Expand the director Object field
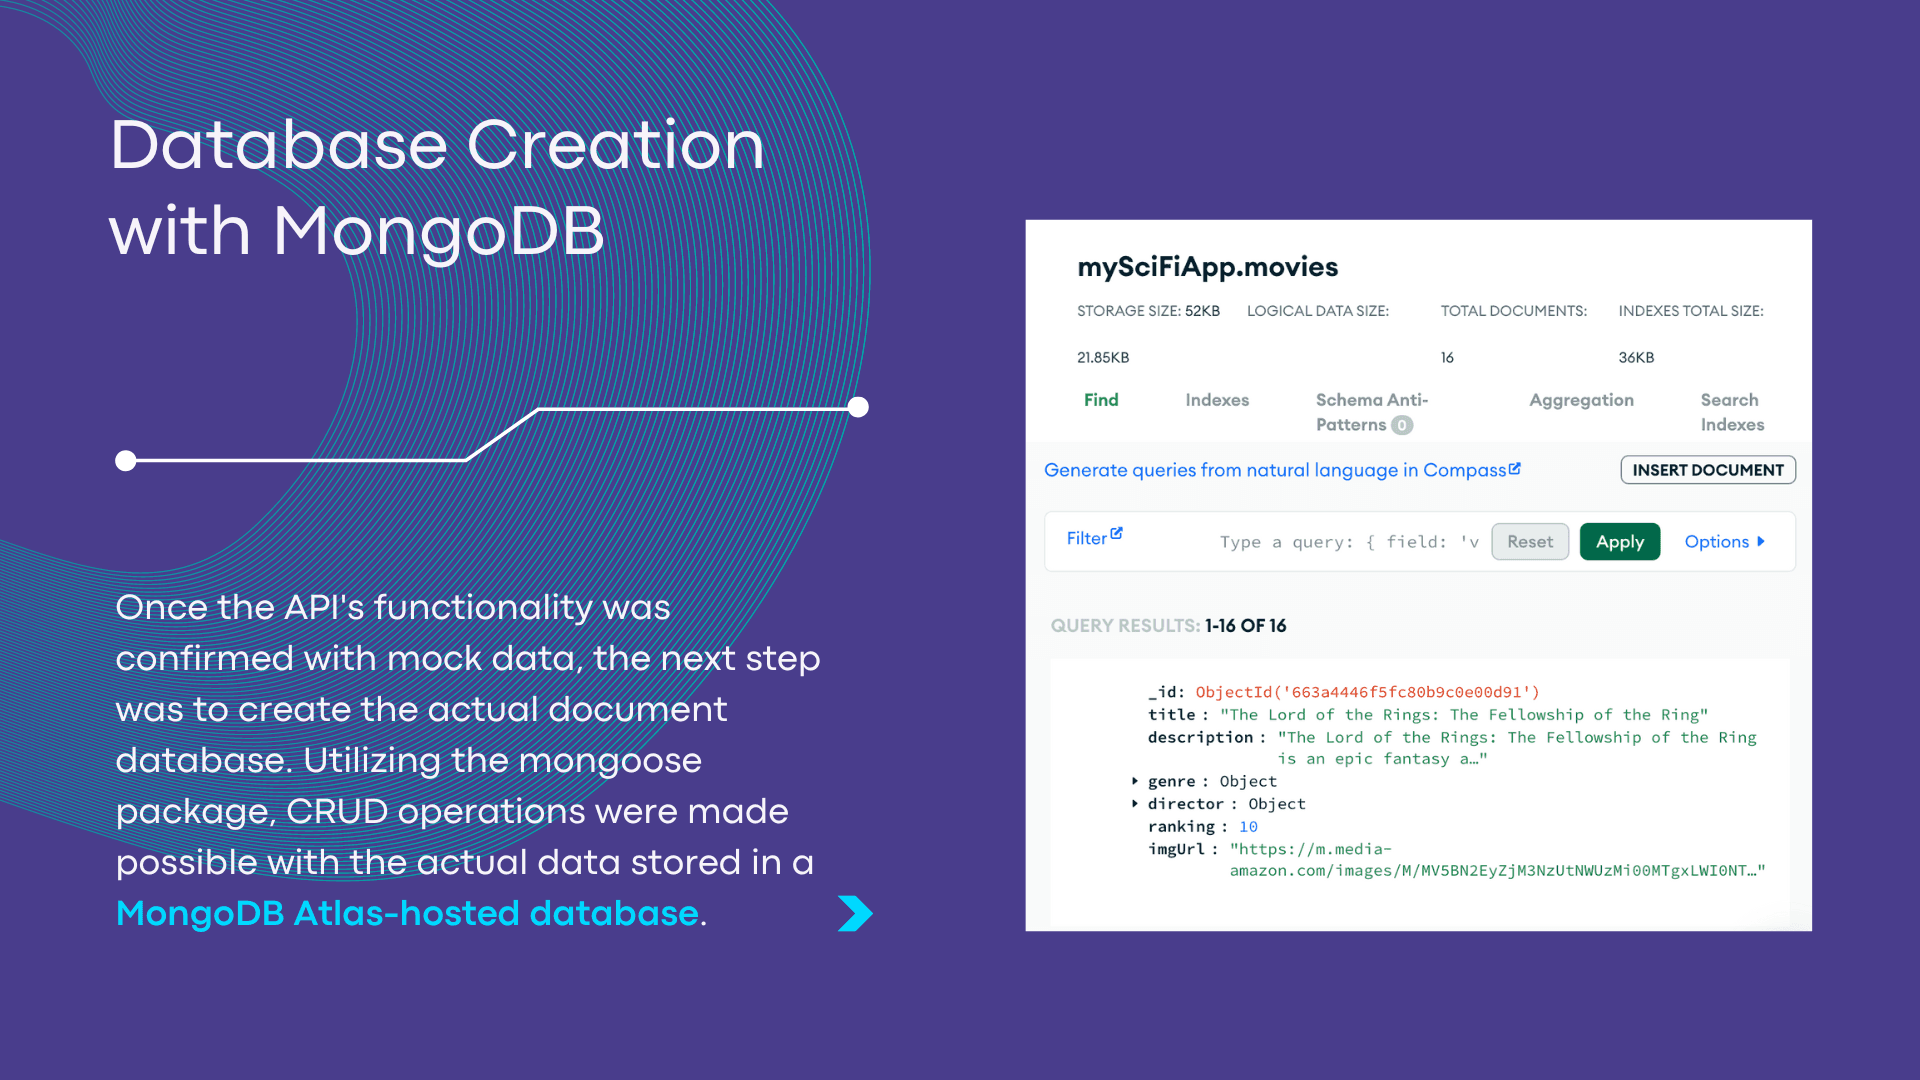1920x1080 pixels. coord(1135,803)
